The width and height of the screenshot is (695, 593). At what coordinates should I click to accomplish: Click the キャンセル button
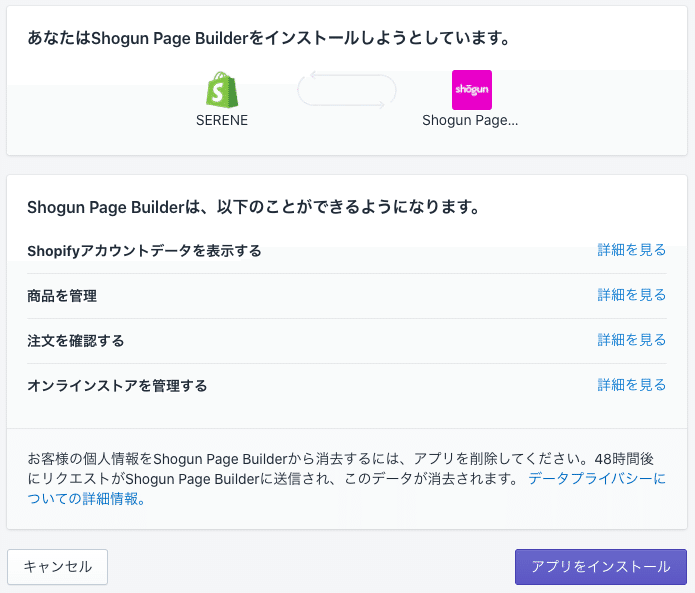57,567
